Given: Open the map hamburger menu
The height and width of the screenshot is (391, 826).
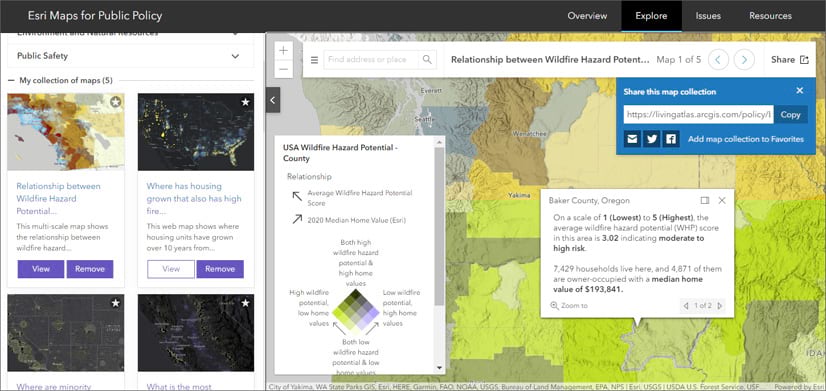Looking at the screenshot, I should (x=314, y=60).
